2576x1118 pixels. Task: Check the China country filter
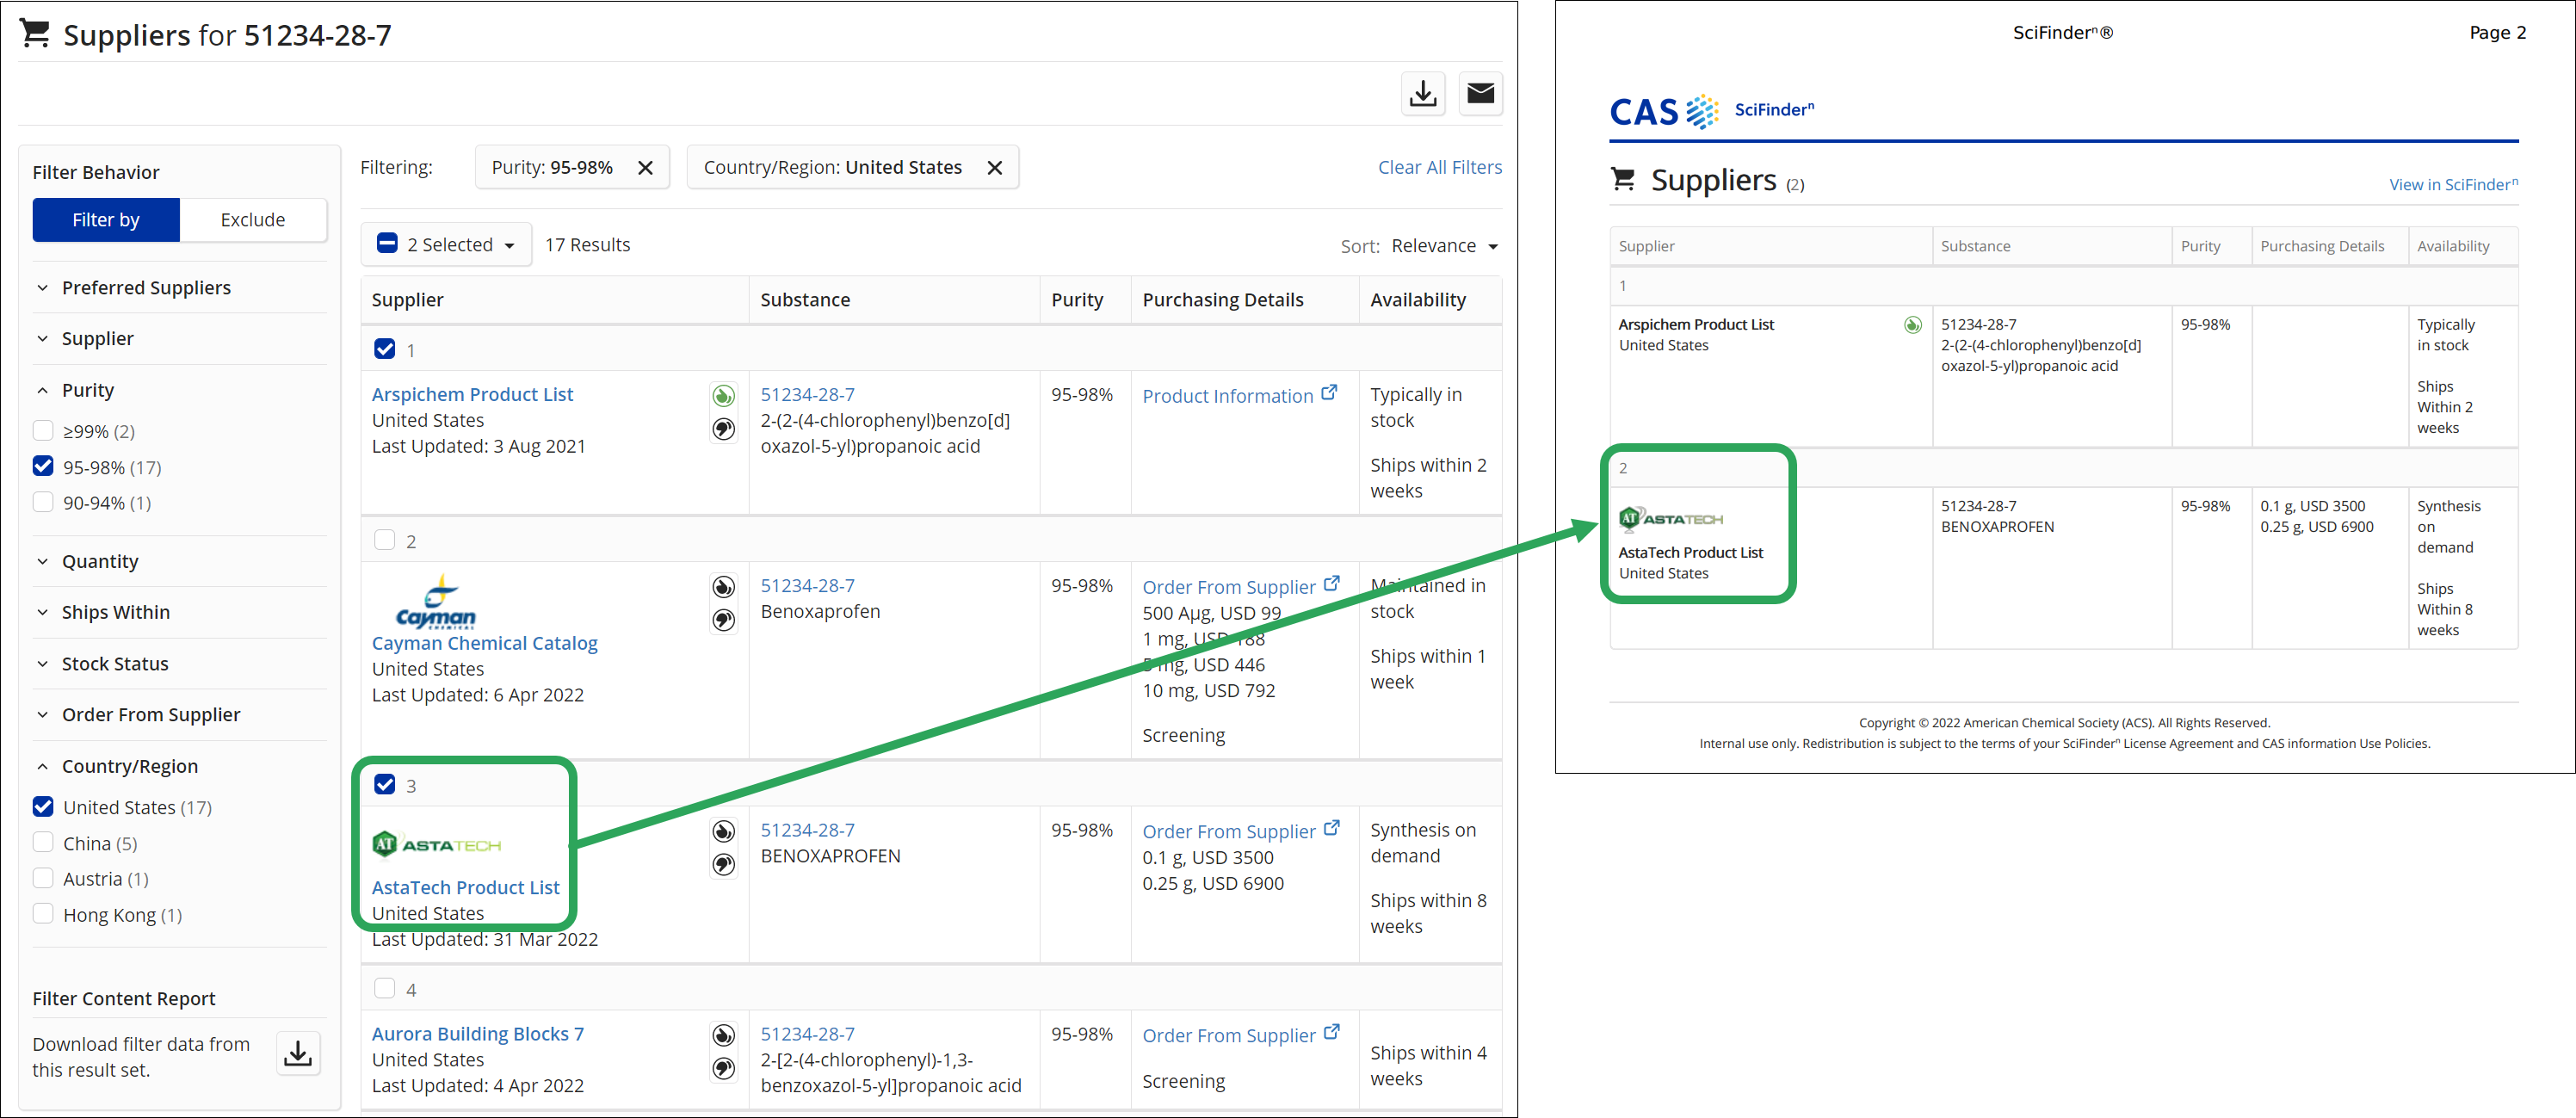point(43,843)
